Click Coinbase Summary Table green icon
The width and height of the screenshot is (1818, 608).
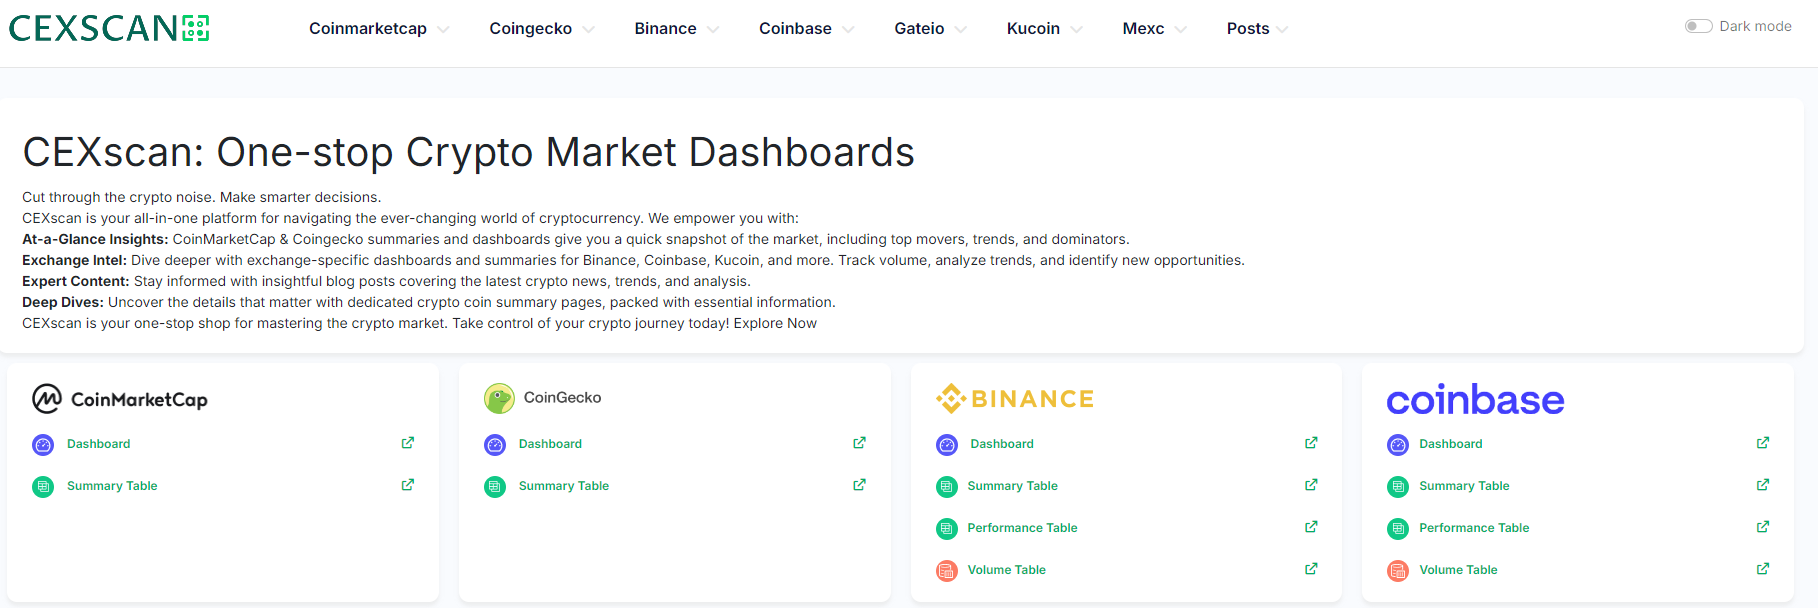1398,487
